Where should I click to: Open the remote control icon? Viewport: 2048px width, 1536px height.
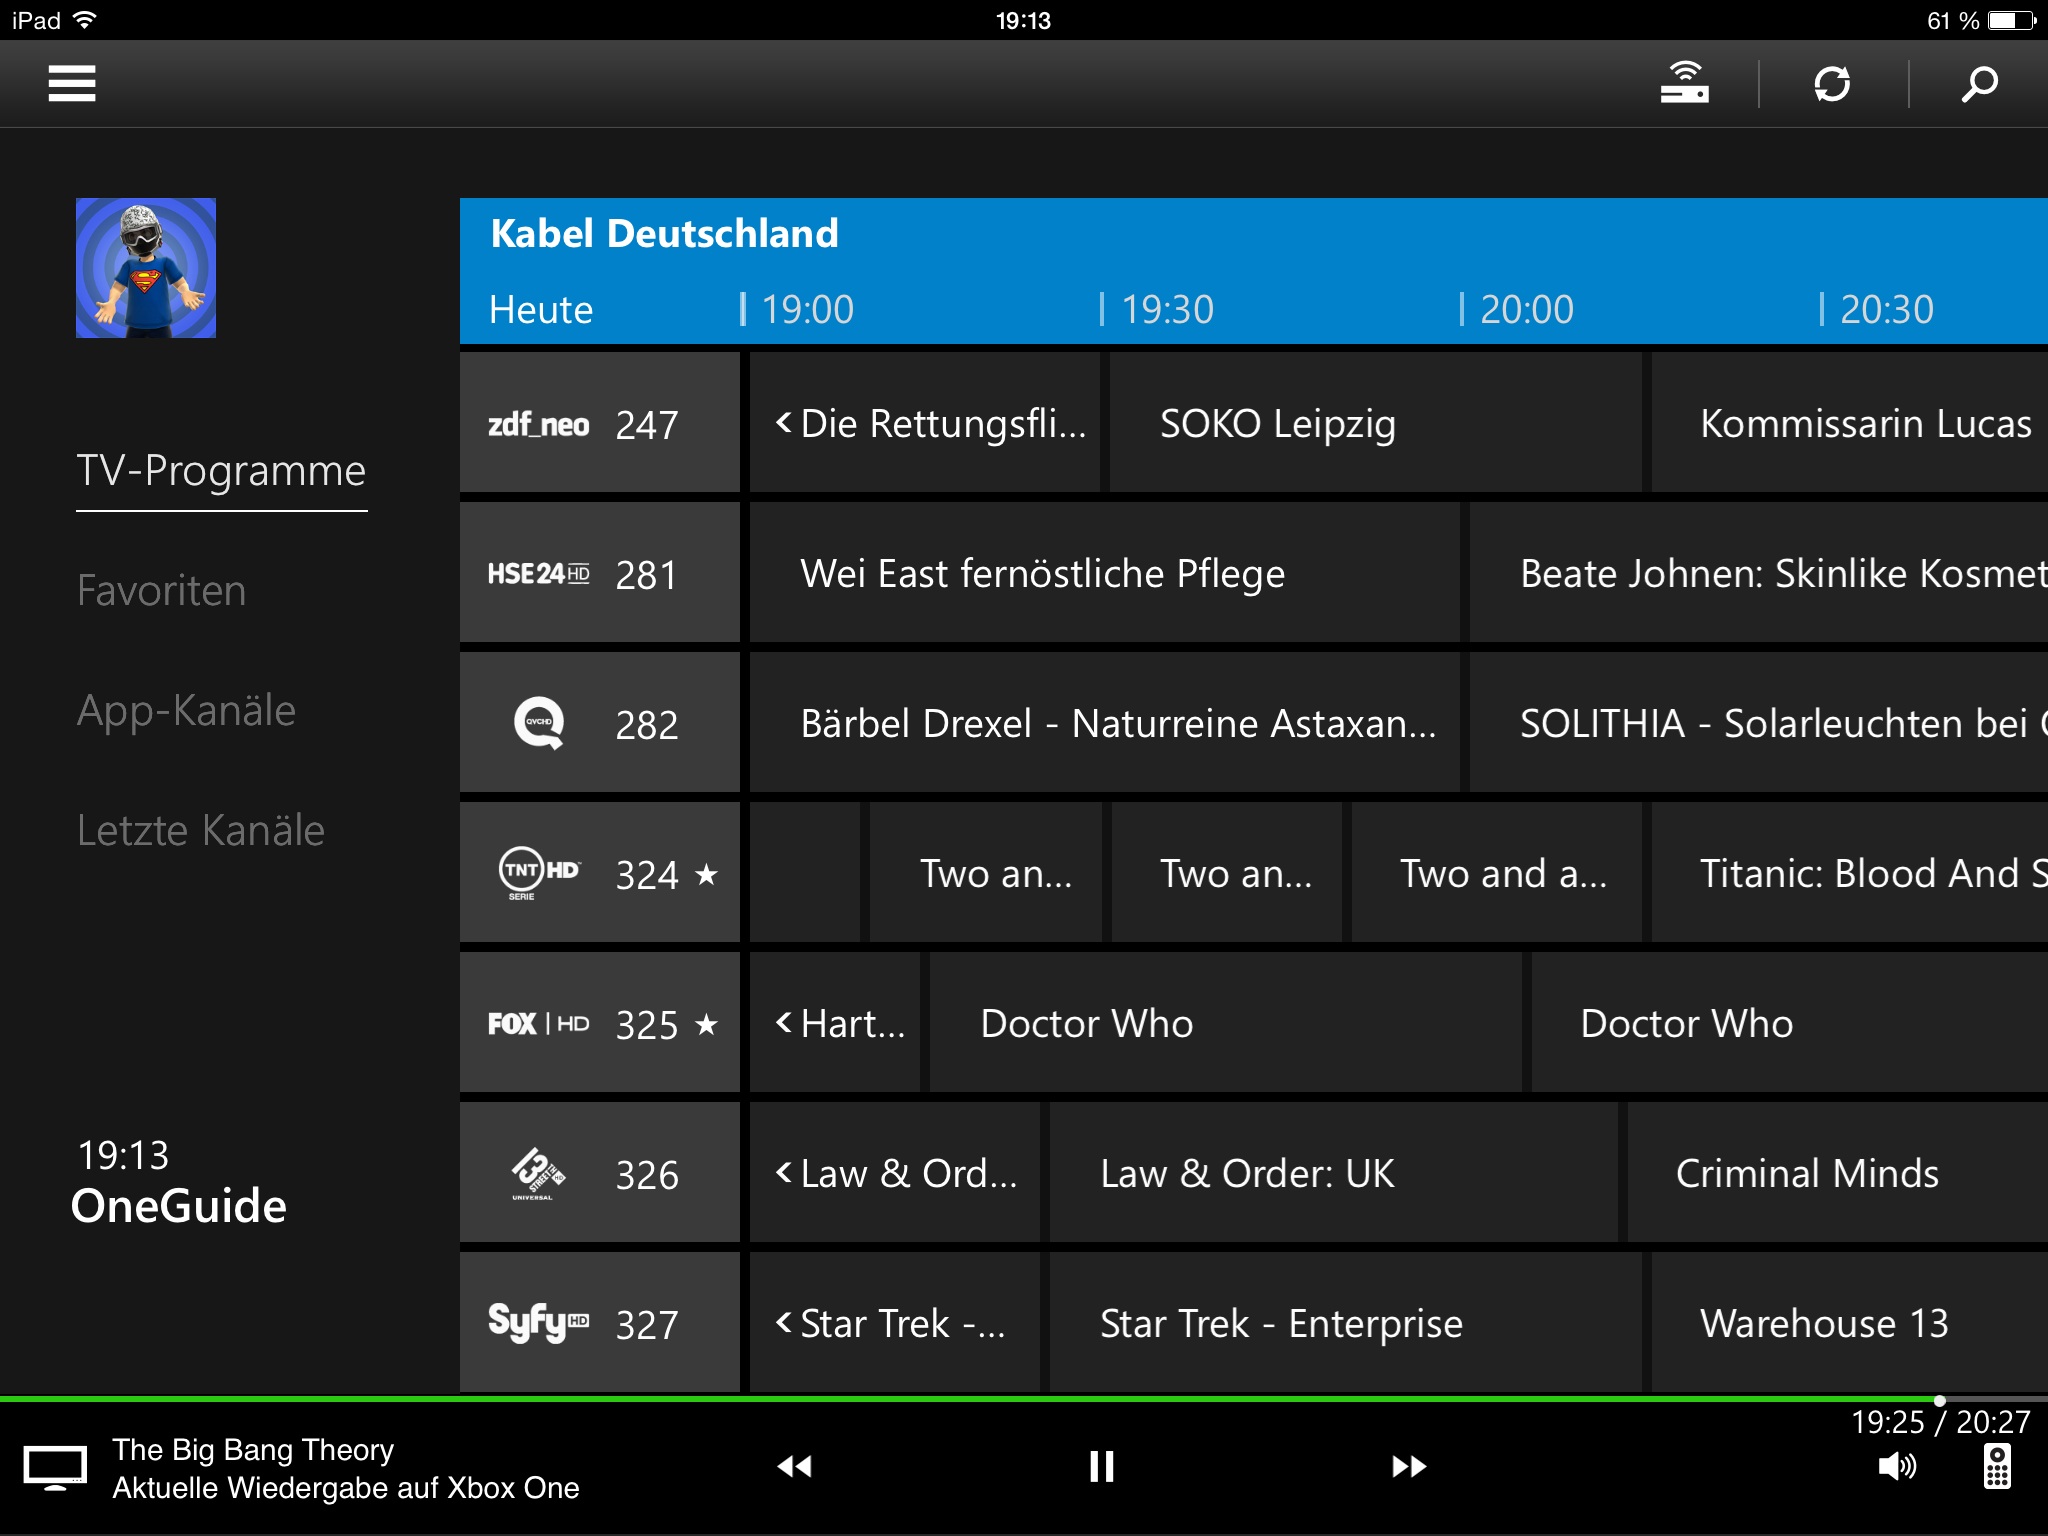[x=1997, y=1467]
